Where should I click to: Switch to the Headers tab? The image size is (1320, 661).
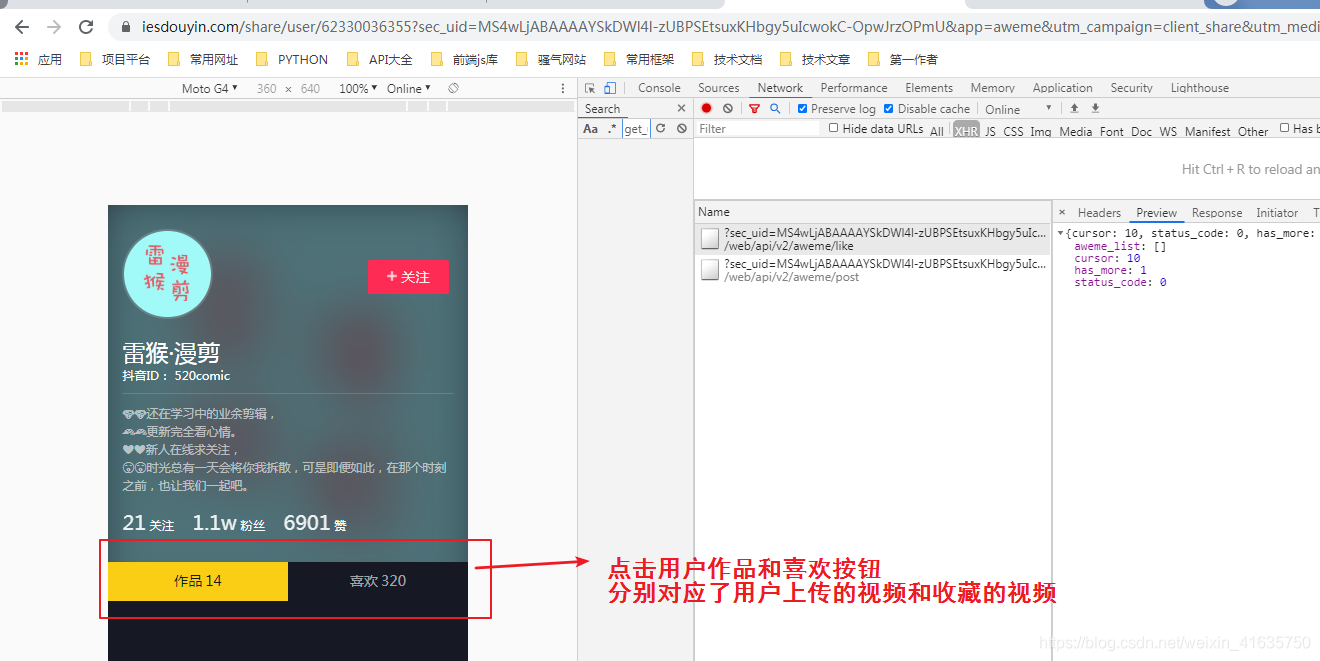coord(1099,213)
